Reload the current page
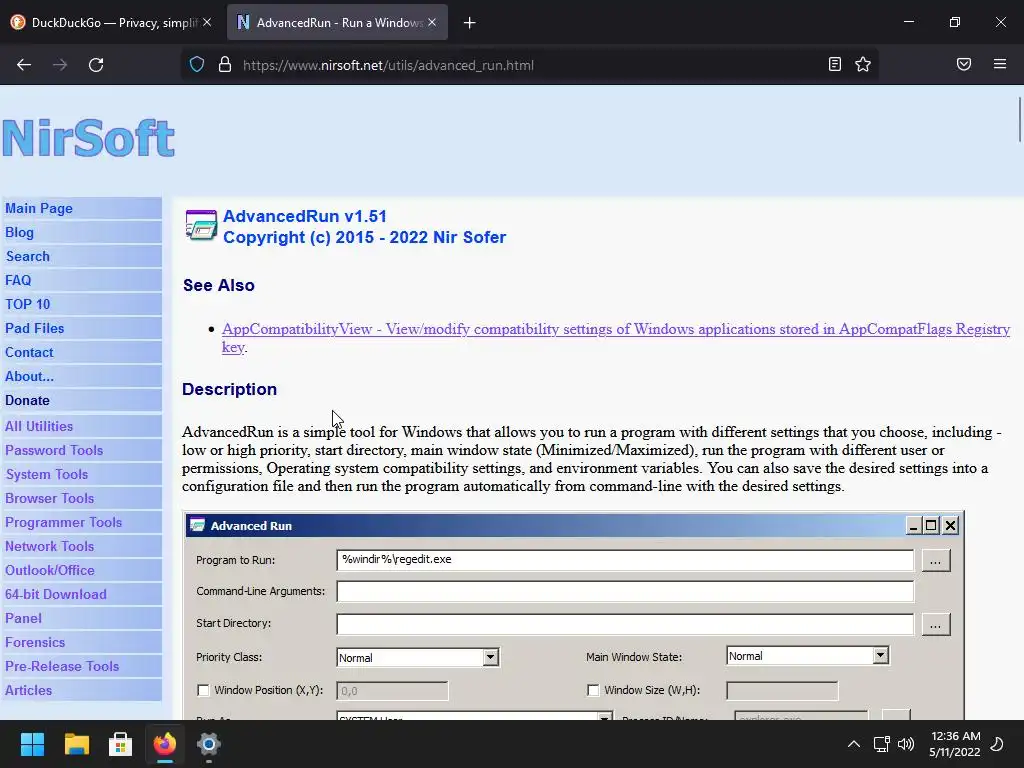This screenshot has height=768, width=1024. [96, 65]
